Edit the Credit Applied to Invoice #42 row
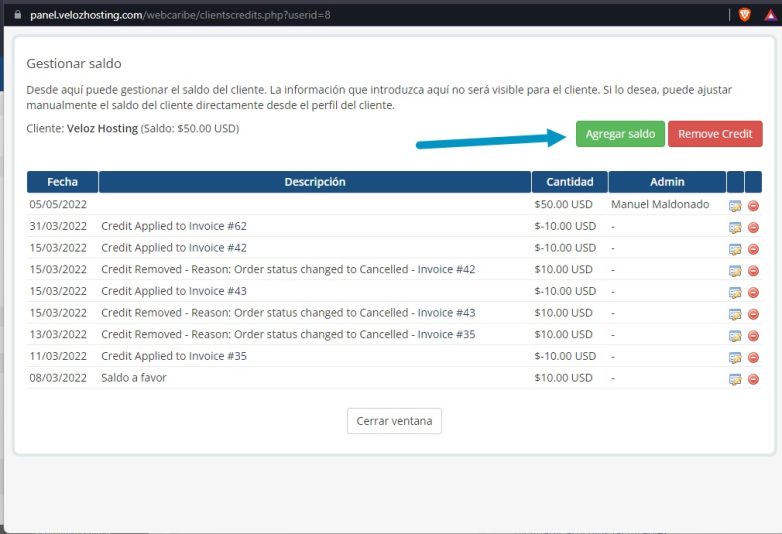This screenshot has width=782, height=534. click(x=736, y=248)
